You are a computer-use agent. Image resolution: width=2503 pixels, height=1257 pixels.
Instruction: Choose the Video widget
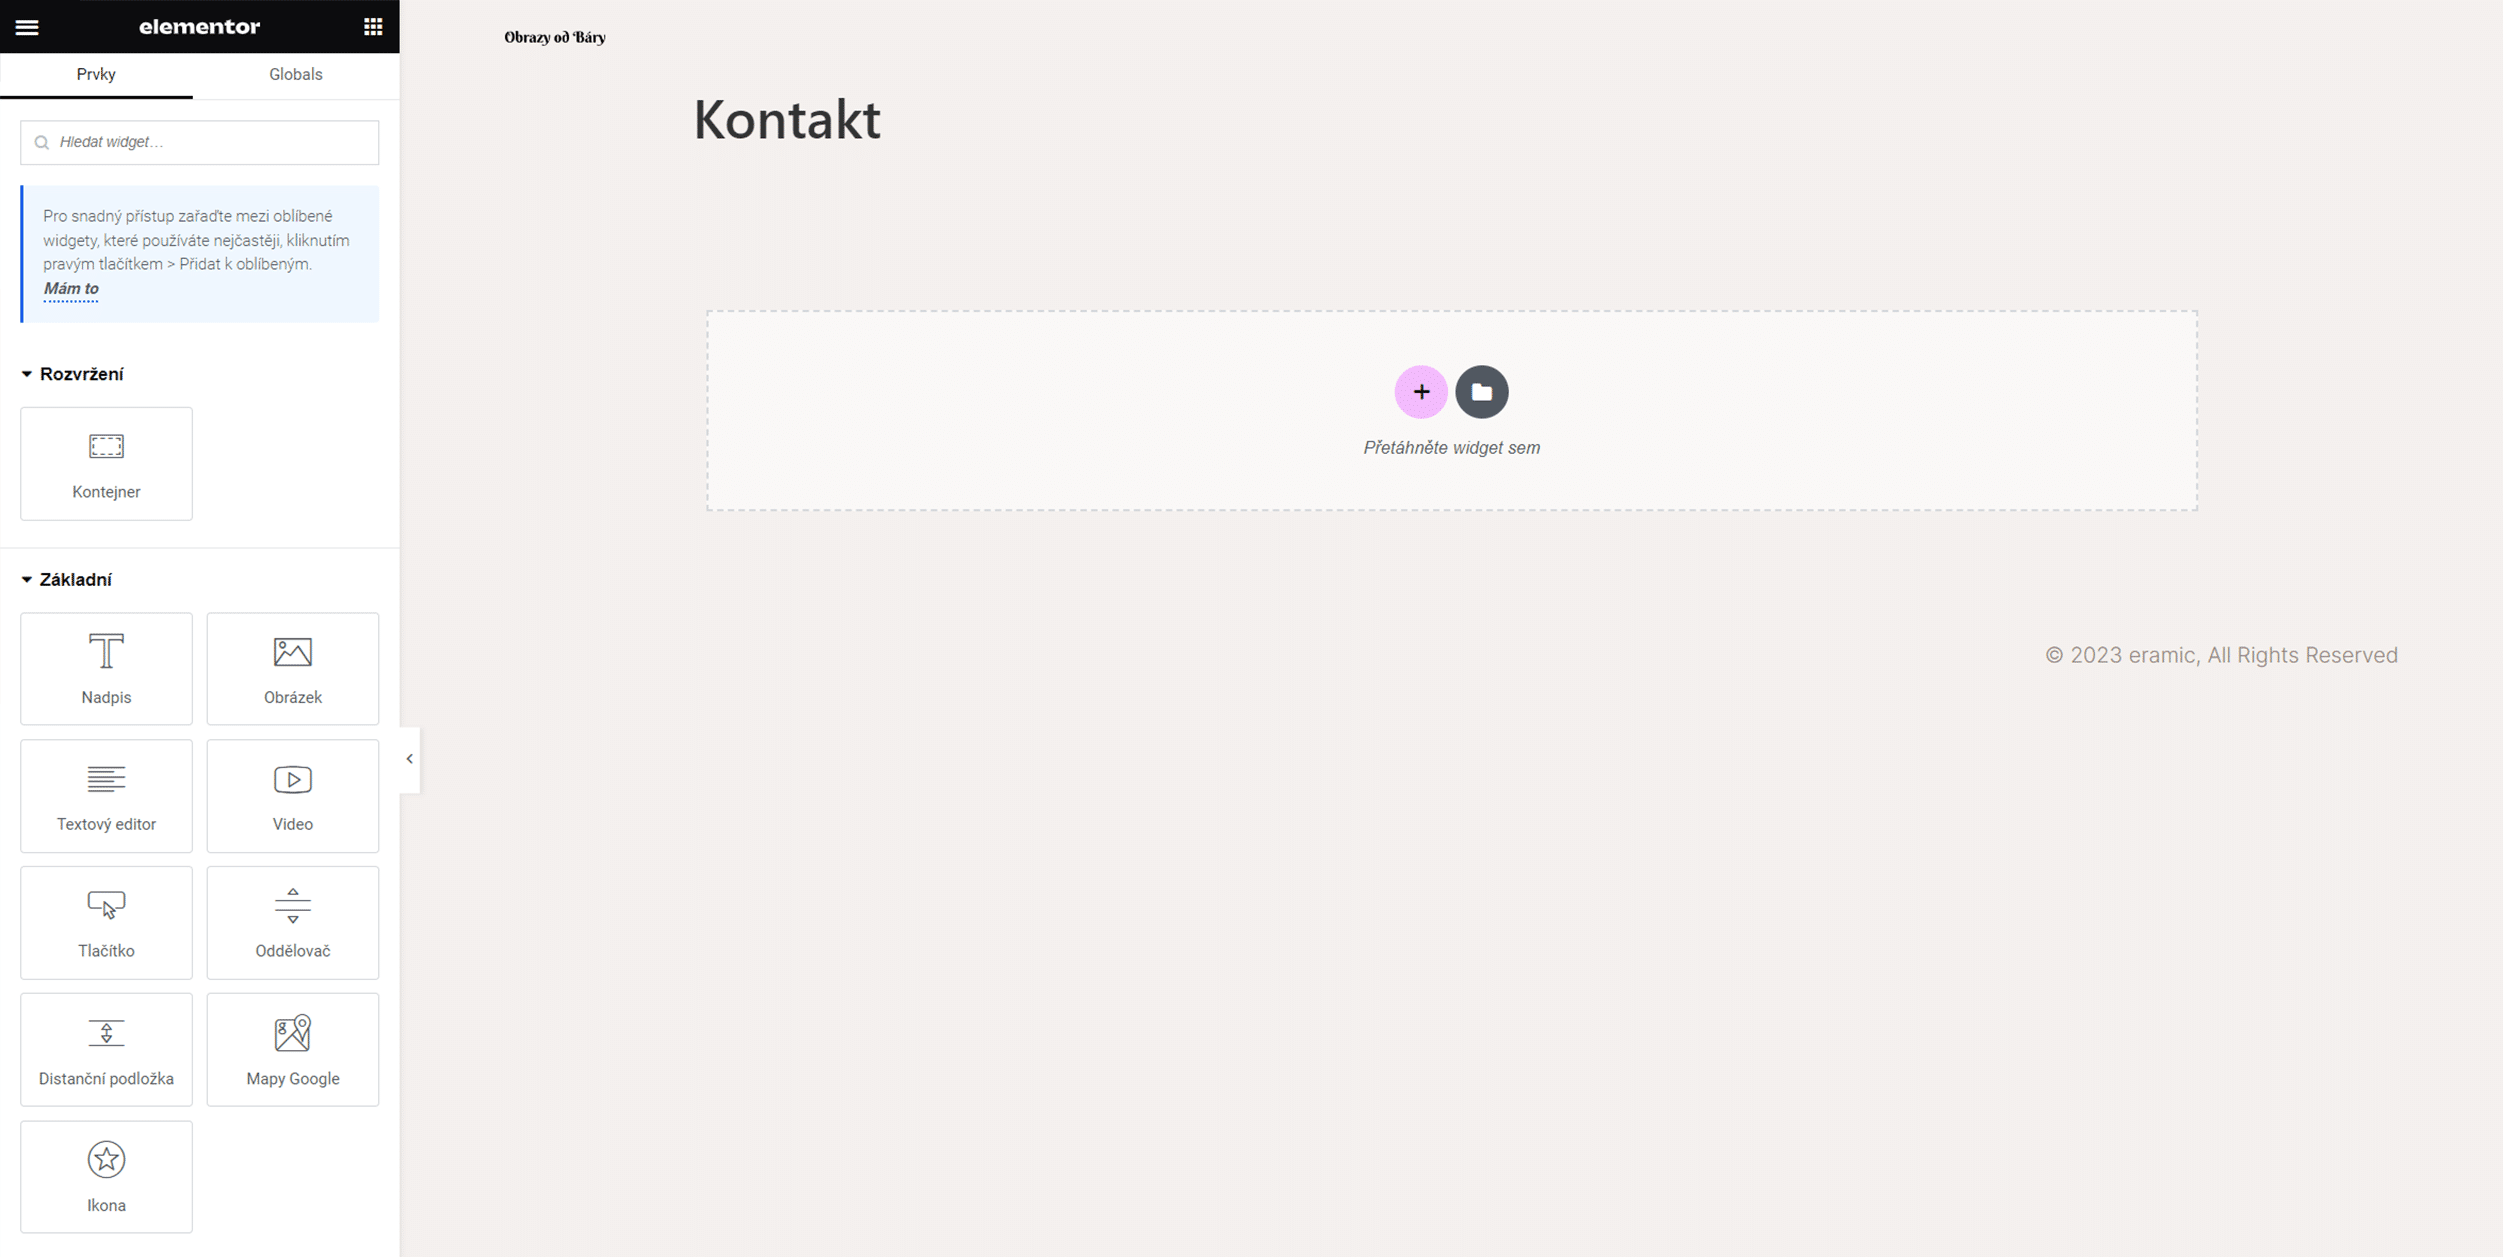click(293, 796)
